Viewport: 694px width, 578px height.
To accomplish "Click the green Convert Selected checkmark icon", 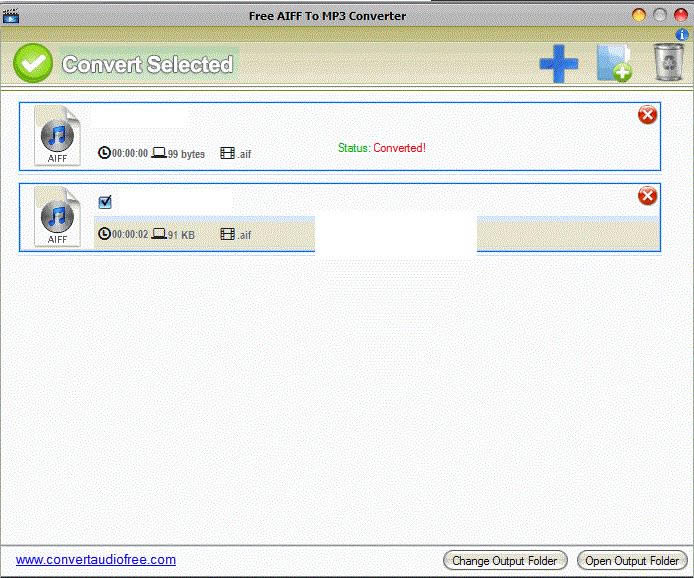I will [33, 64].
